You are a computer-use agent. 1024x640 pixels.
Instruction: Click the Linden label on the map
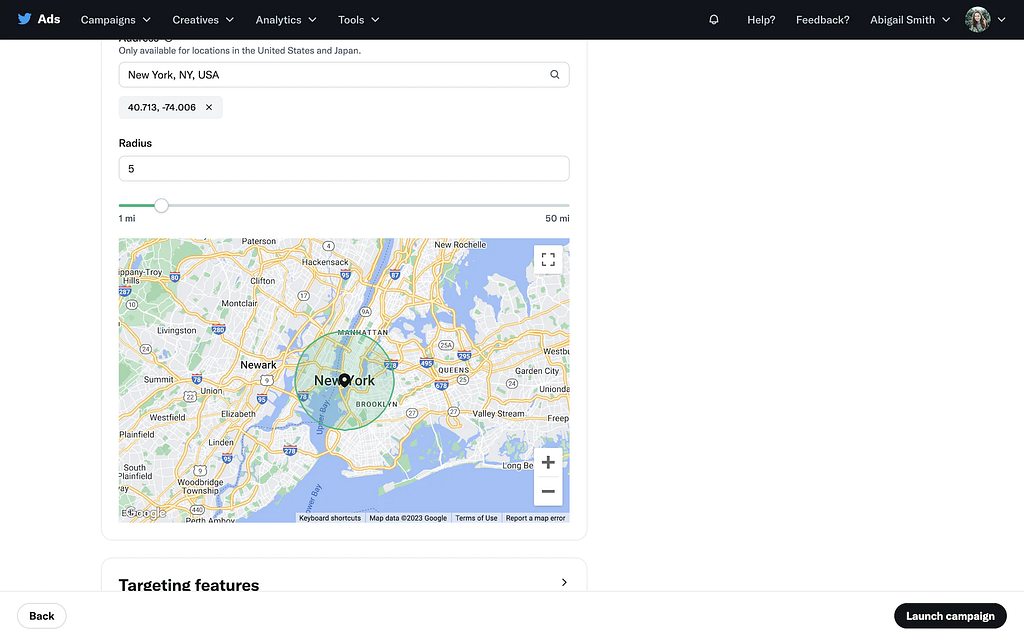click(x=221, y=442)
